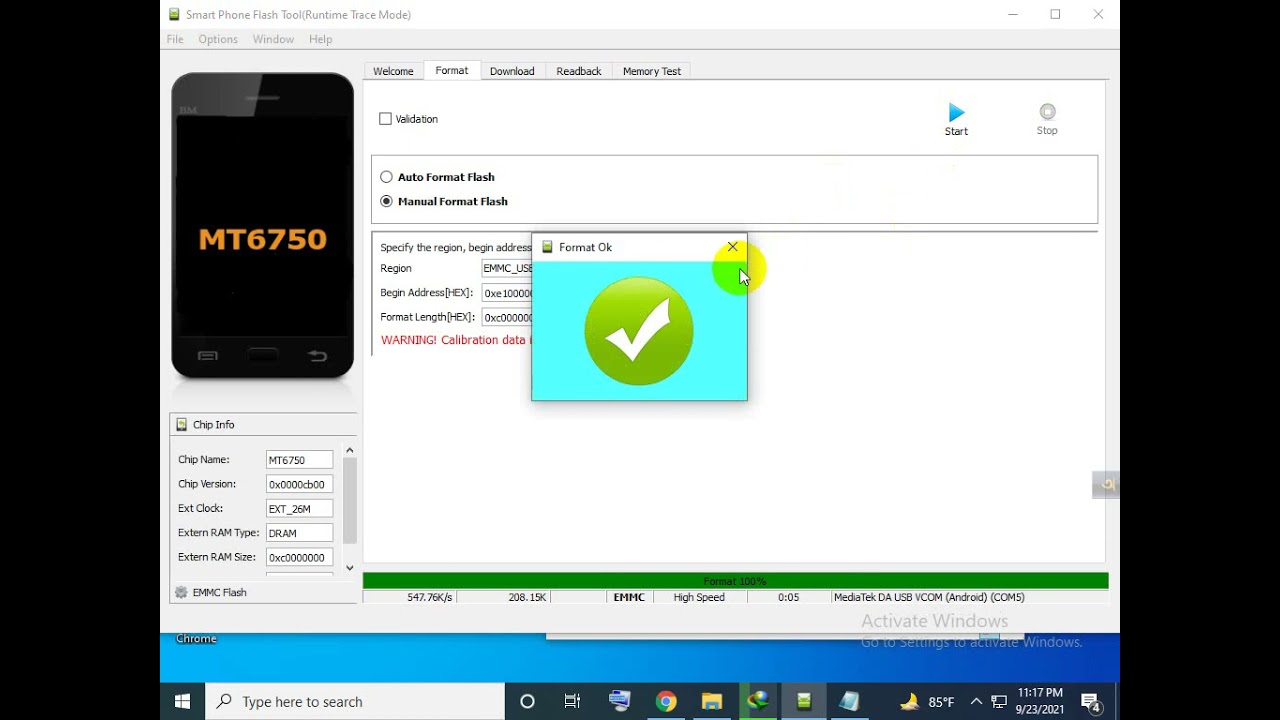Switch to the Memory Test tab

[652, 71]
